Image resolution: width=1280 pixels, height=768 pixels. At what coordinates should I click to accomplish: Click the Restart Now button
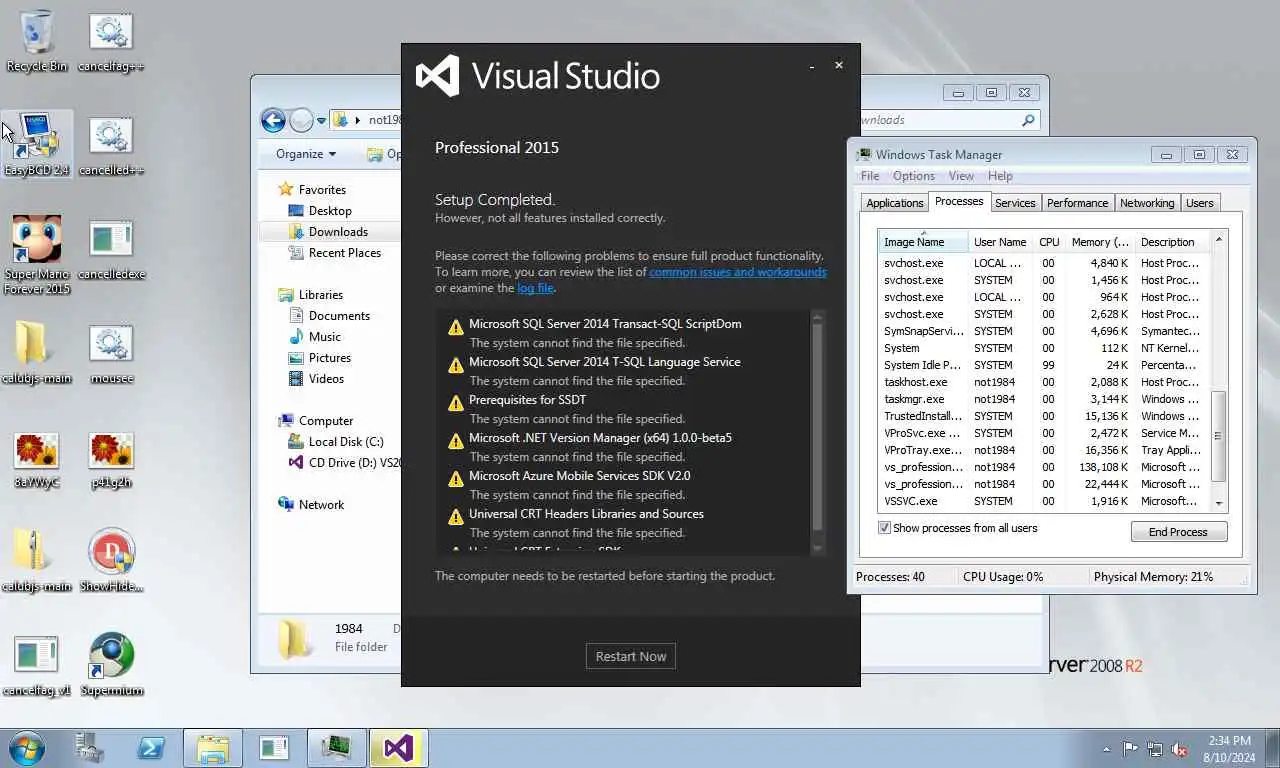tap(631, 656)
